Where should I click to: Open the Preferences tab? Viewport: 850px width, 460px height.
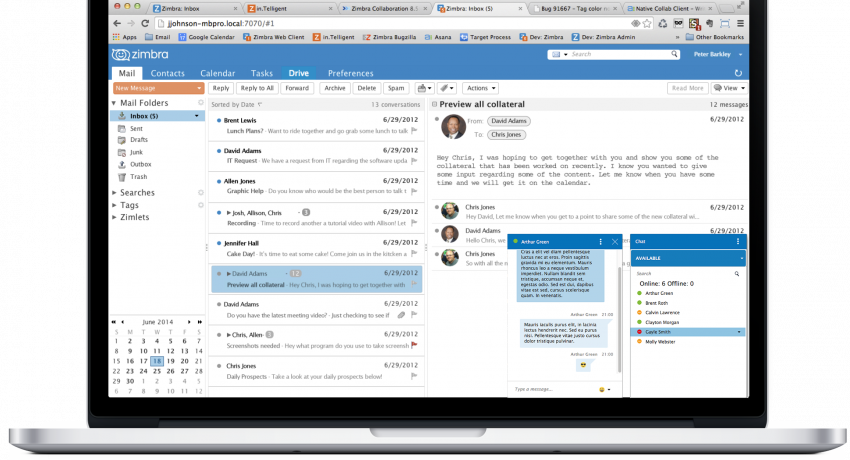tap(350, 73)
